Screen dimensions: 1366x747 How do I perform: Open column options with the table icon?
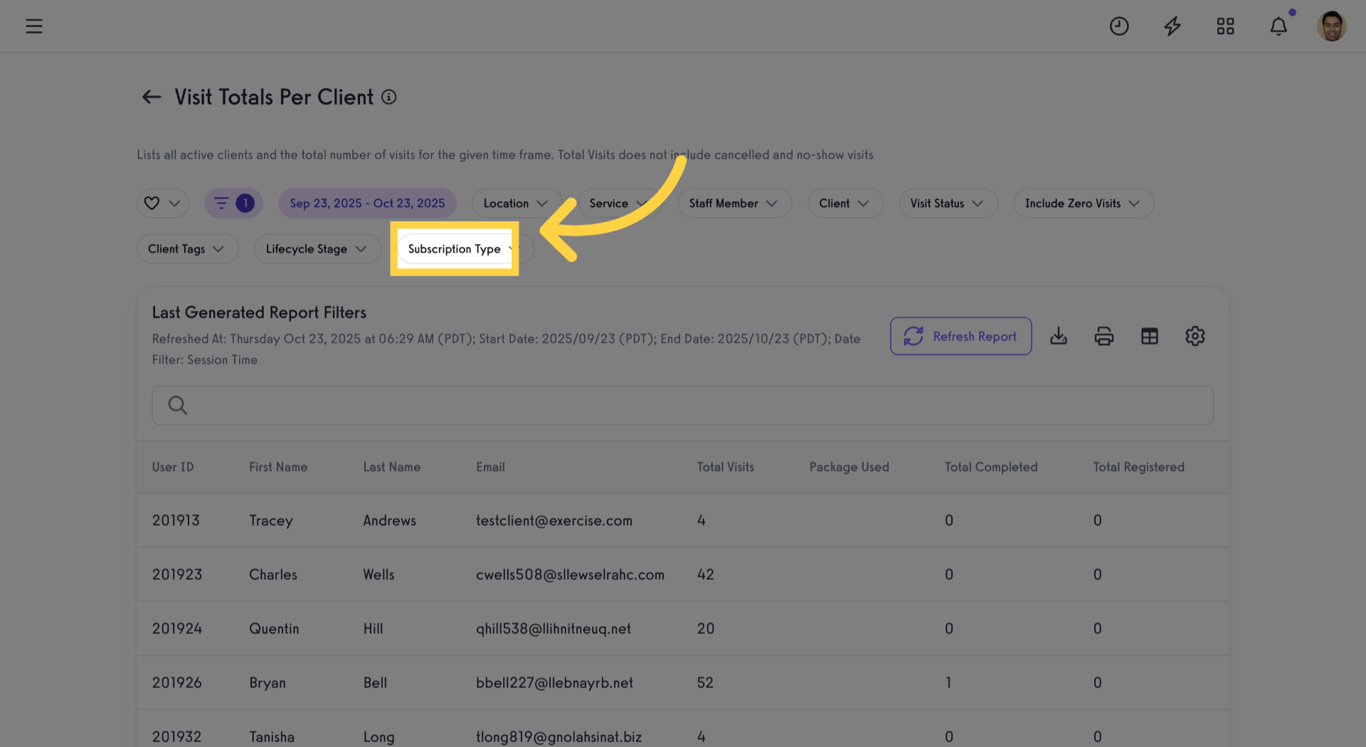tap(1149, 336)
